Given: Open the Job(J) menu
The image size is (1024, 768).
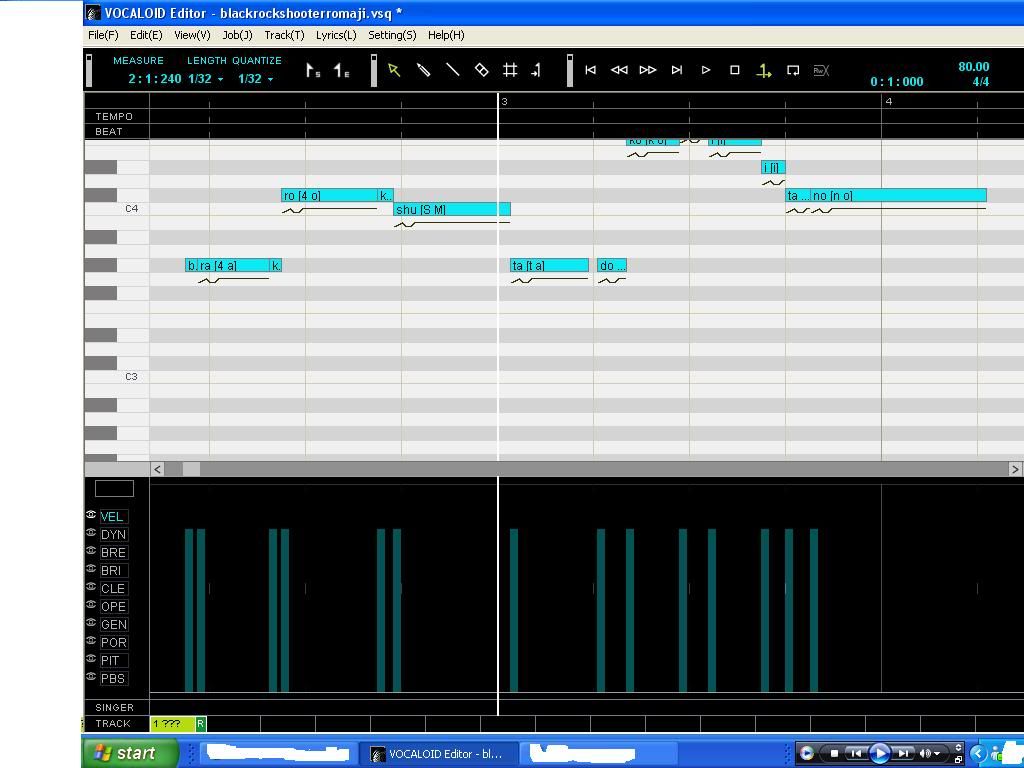Looking at the screenshot, I should 237,35.
